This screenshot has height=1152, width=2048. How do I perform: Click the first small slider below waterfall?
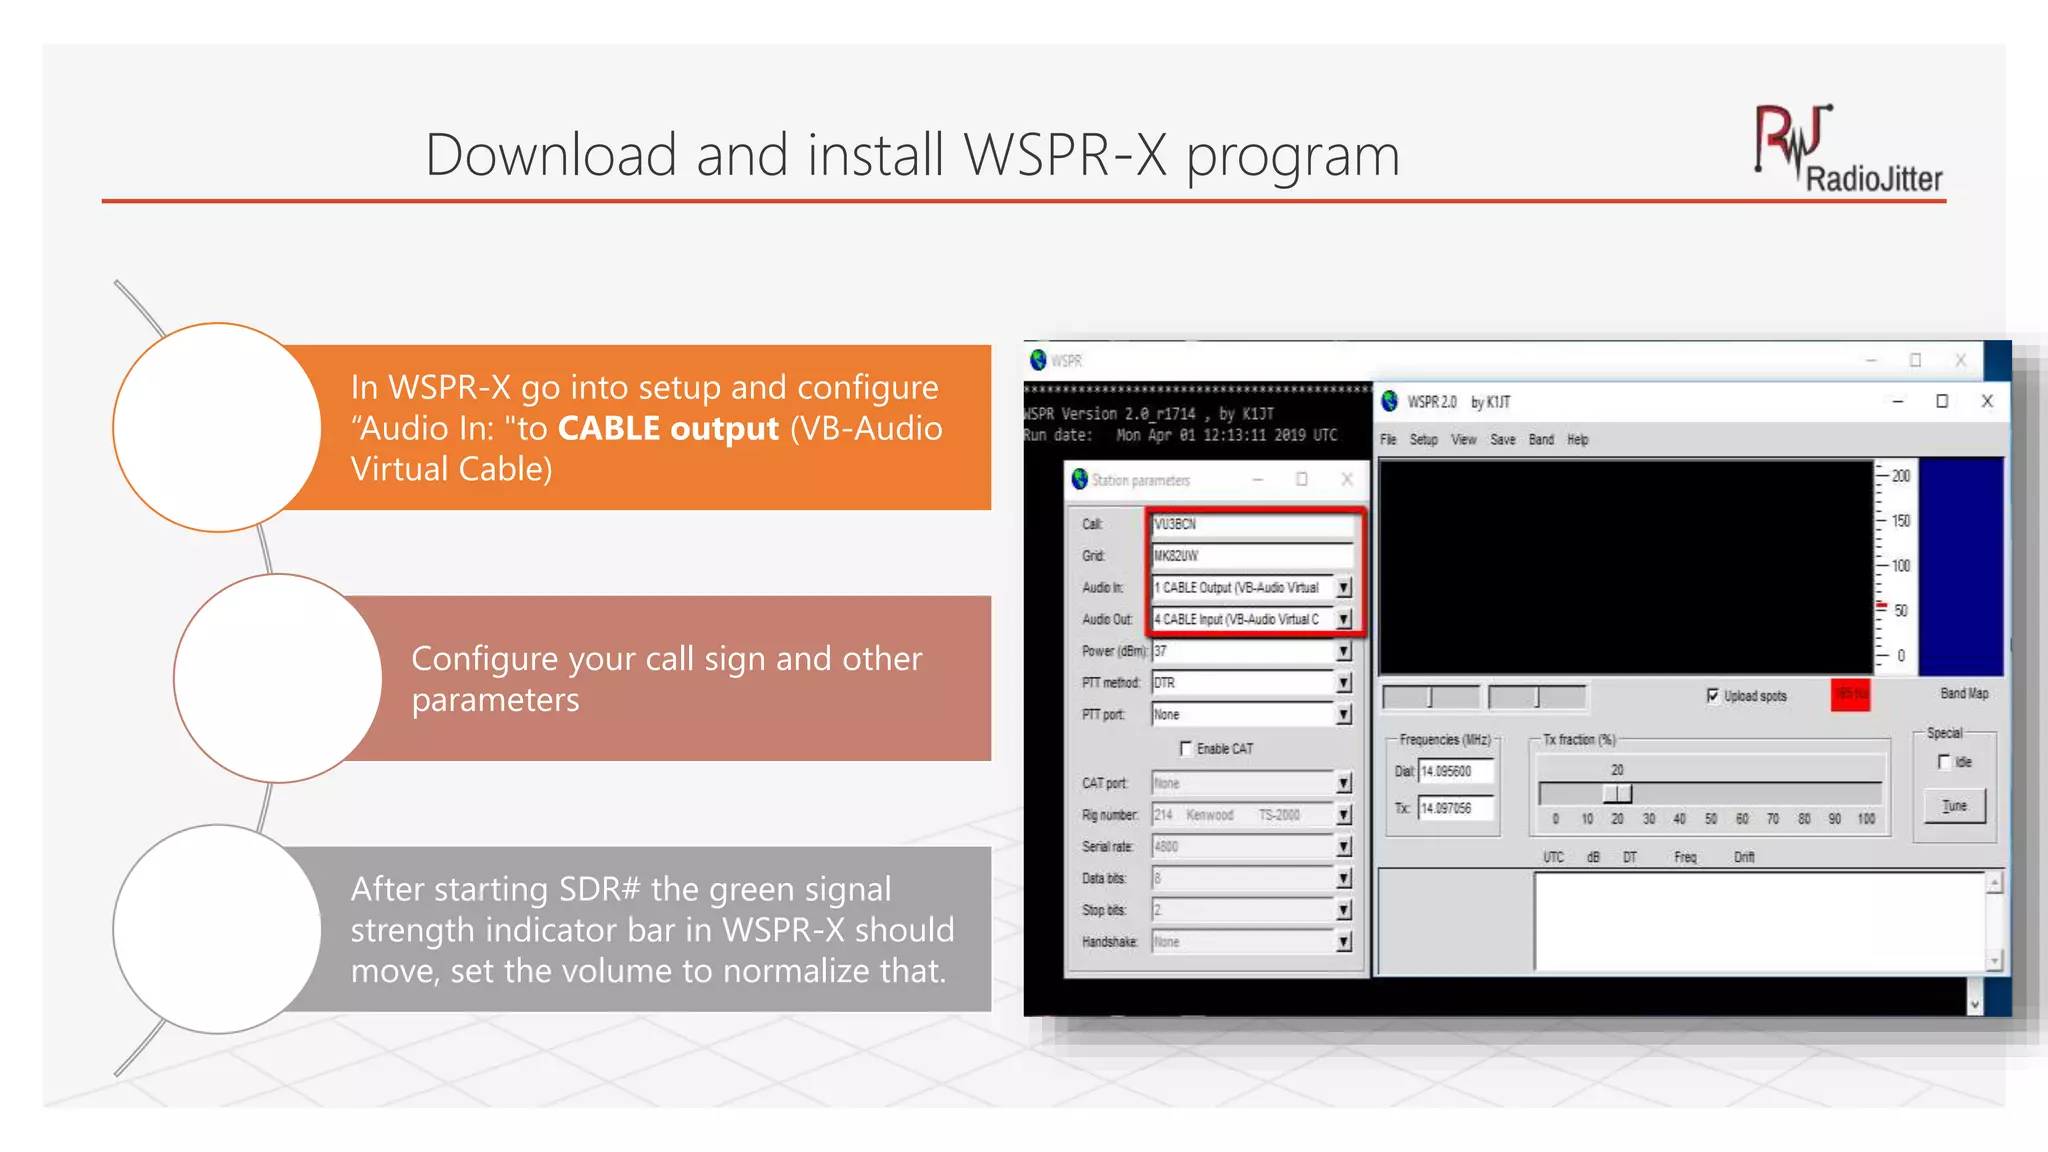pos(1430,697)
